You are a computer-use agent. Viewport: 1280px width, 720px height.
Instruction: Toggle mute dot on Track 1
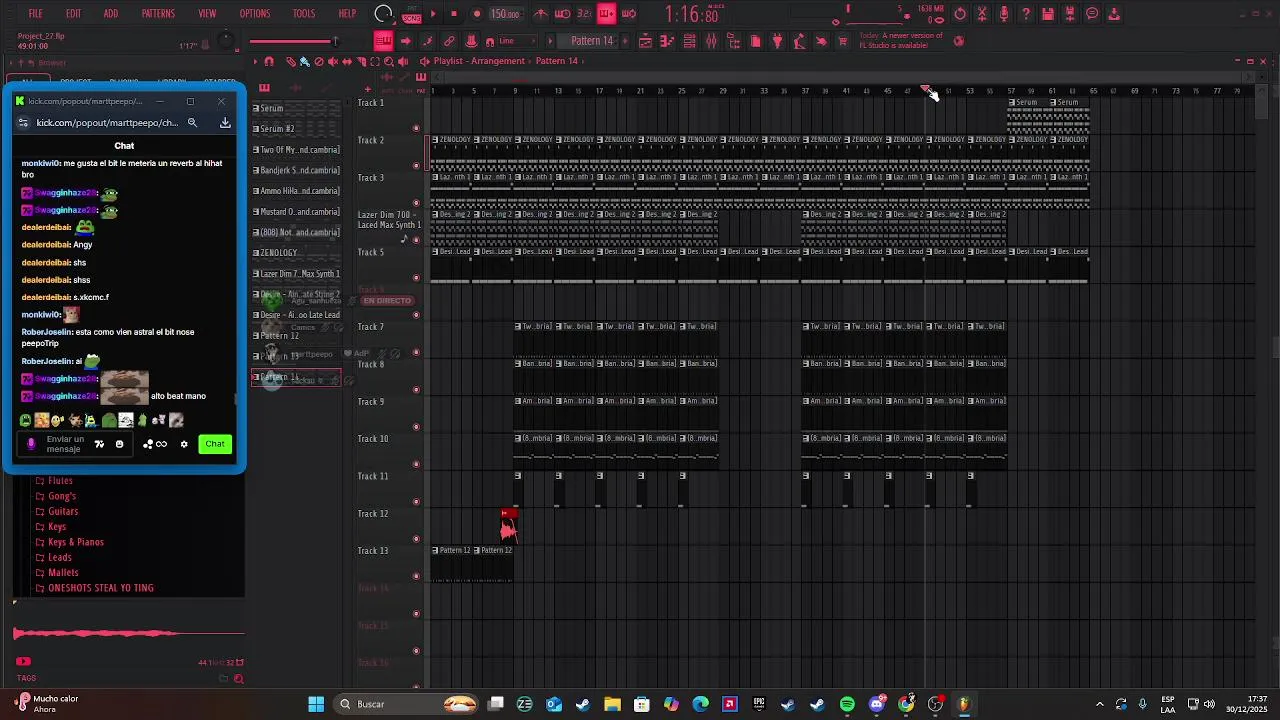[416, 128]
